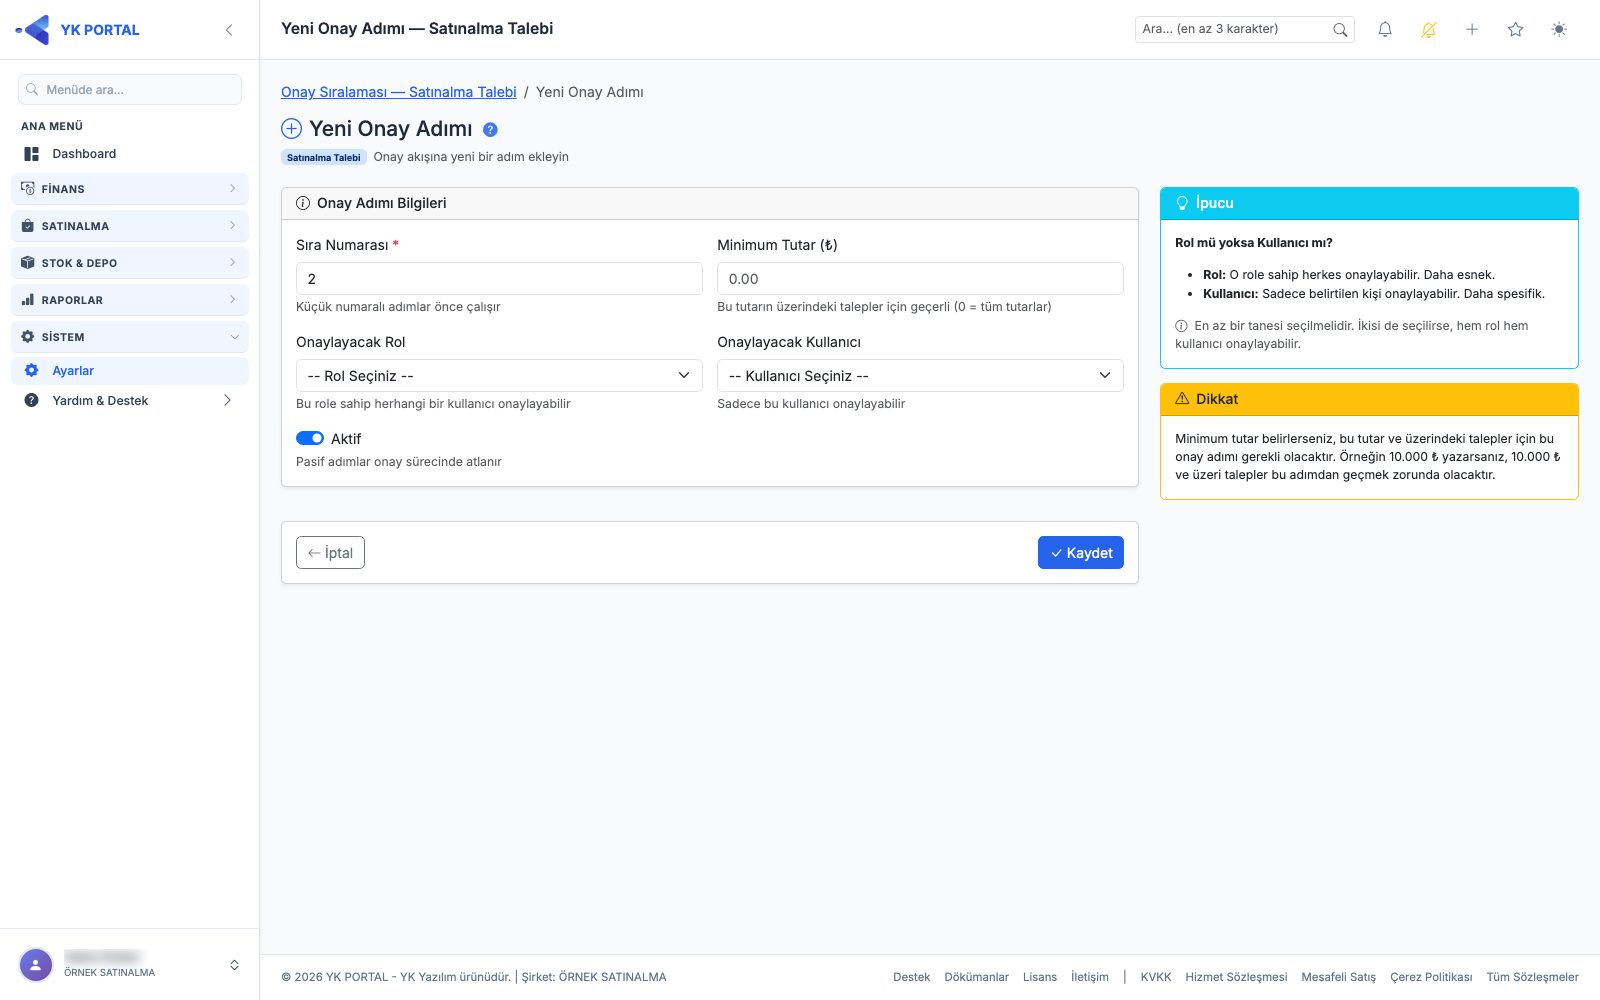Click the help question mark beside Yeni Onay Adımı
Image resolution: width=1600 pixels, height=1000 pixels.
click(x=490, y=129)
